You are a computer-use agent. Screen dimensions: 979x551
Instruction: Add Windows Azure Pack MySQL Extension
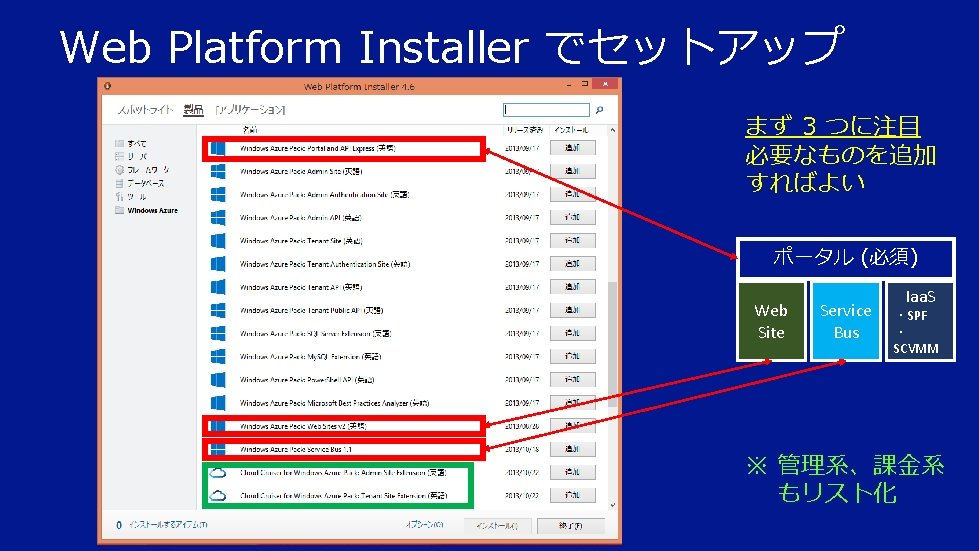click(573, 356)
